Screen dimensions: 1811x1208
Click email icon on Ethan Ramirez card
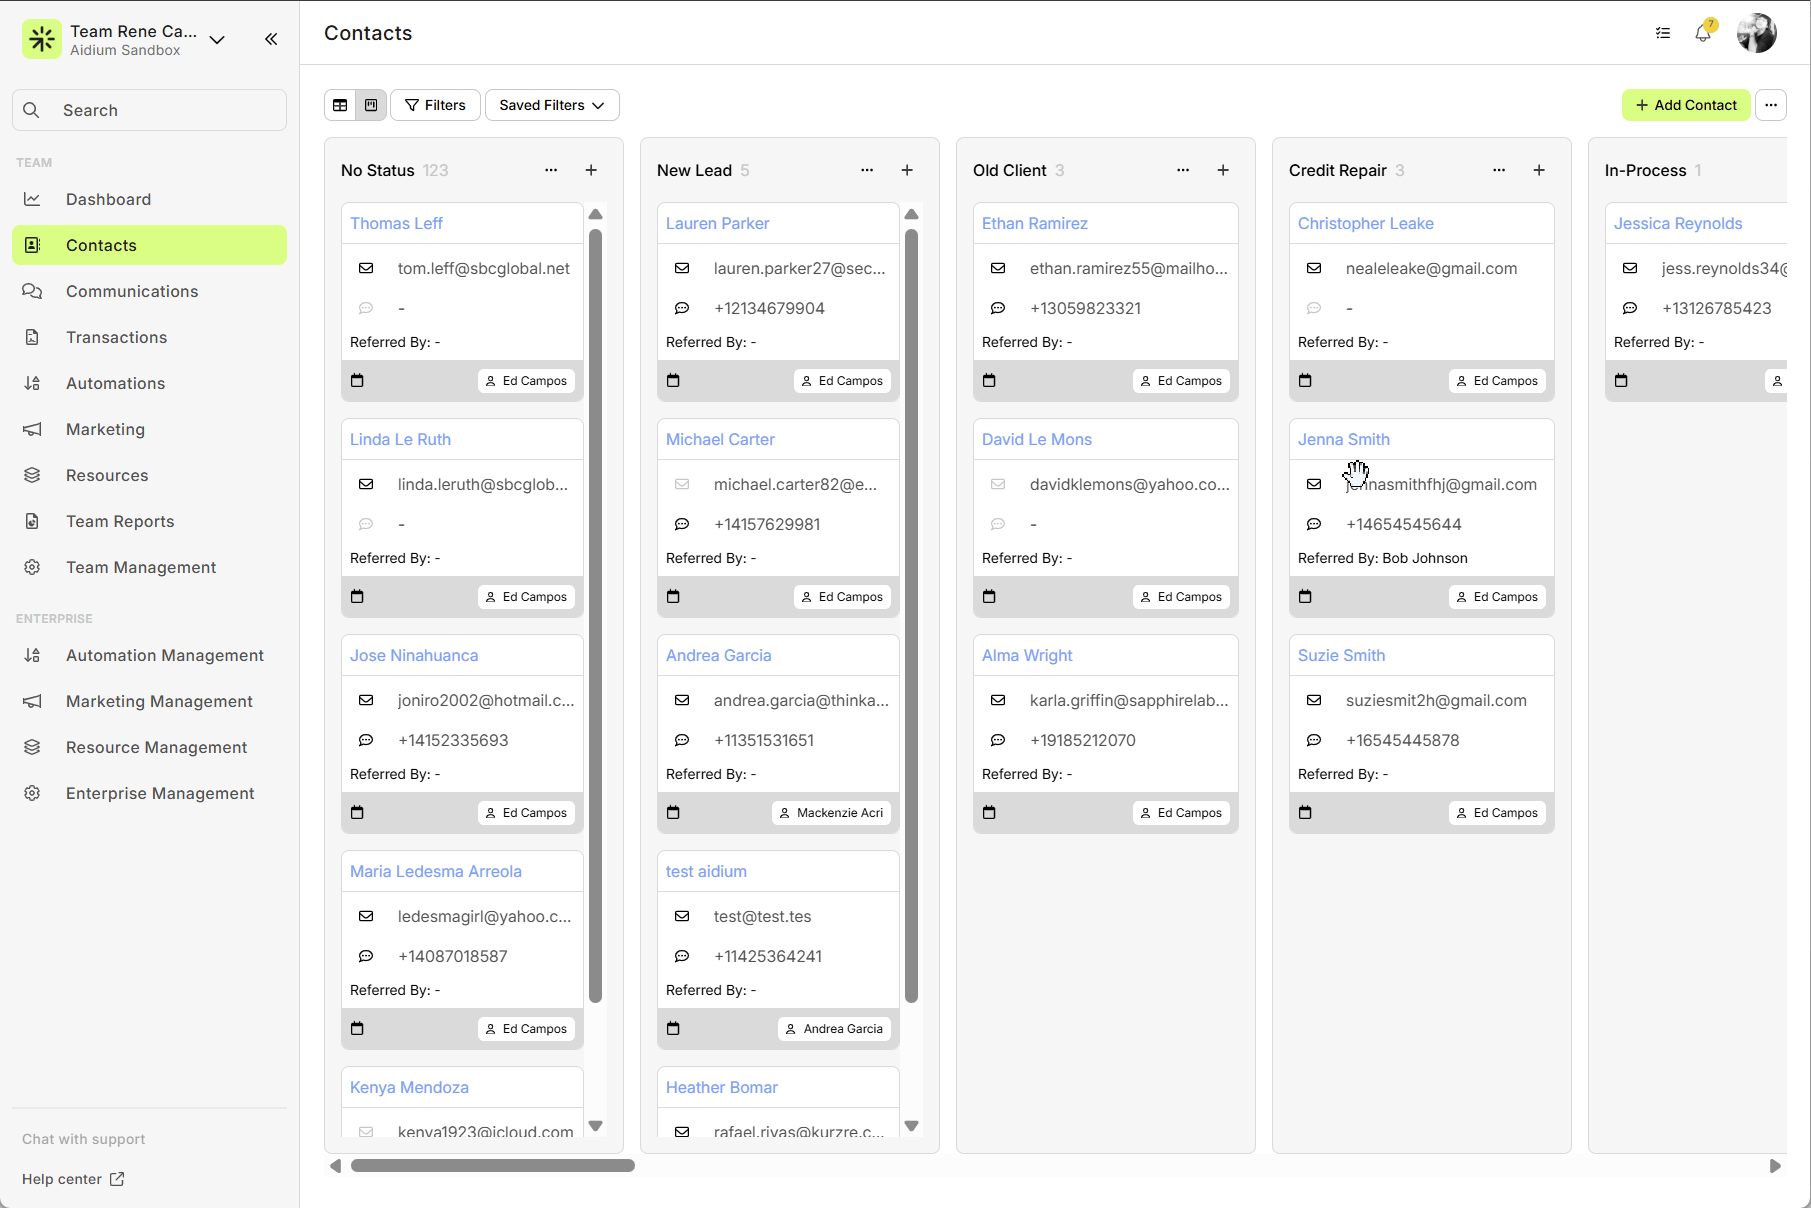click(998, 268)
